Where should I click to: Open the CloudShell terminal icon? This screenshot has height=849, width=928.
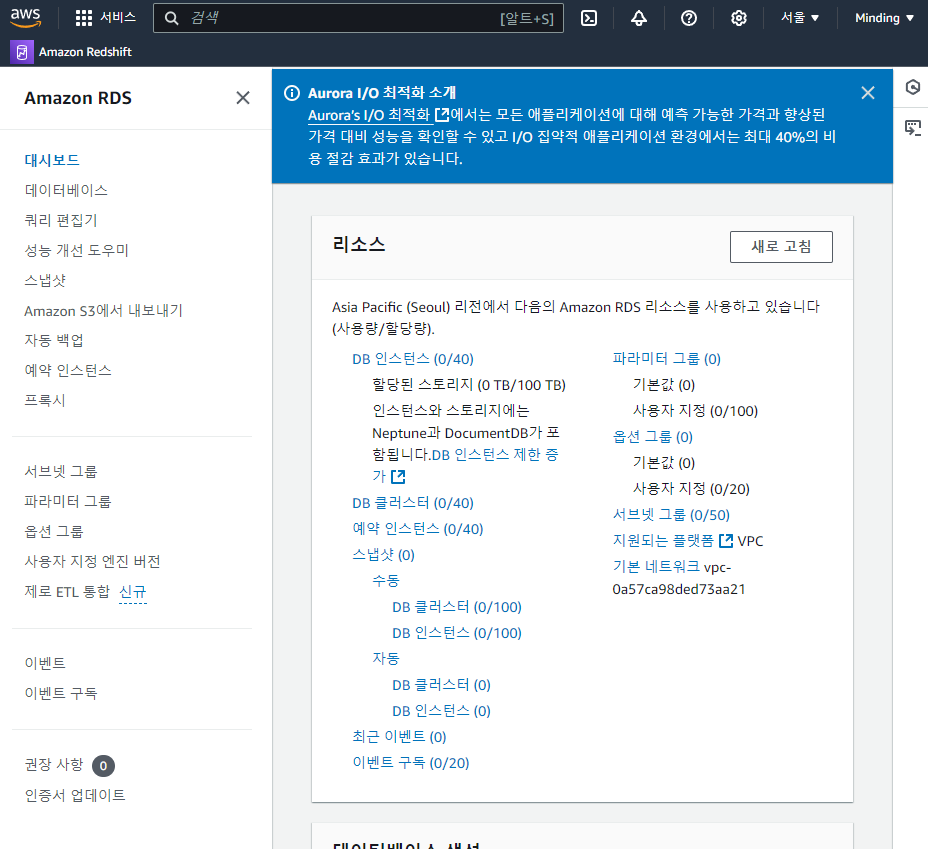click(589, 18)
